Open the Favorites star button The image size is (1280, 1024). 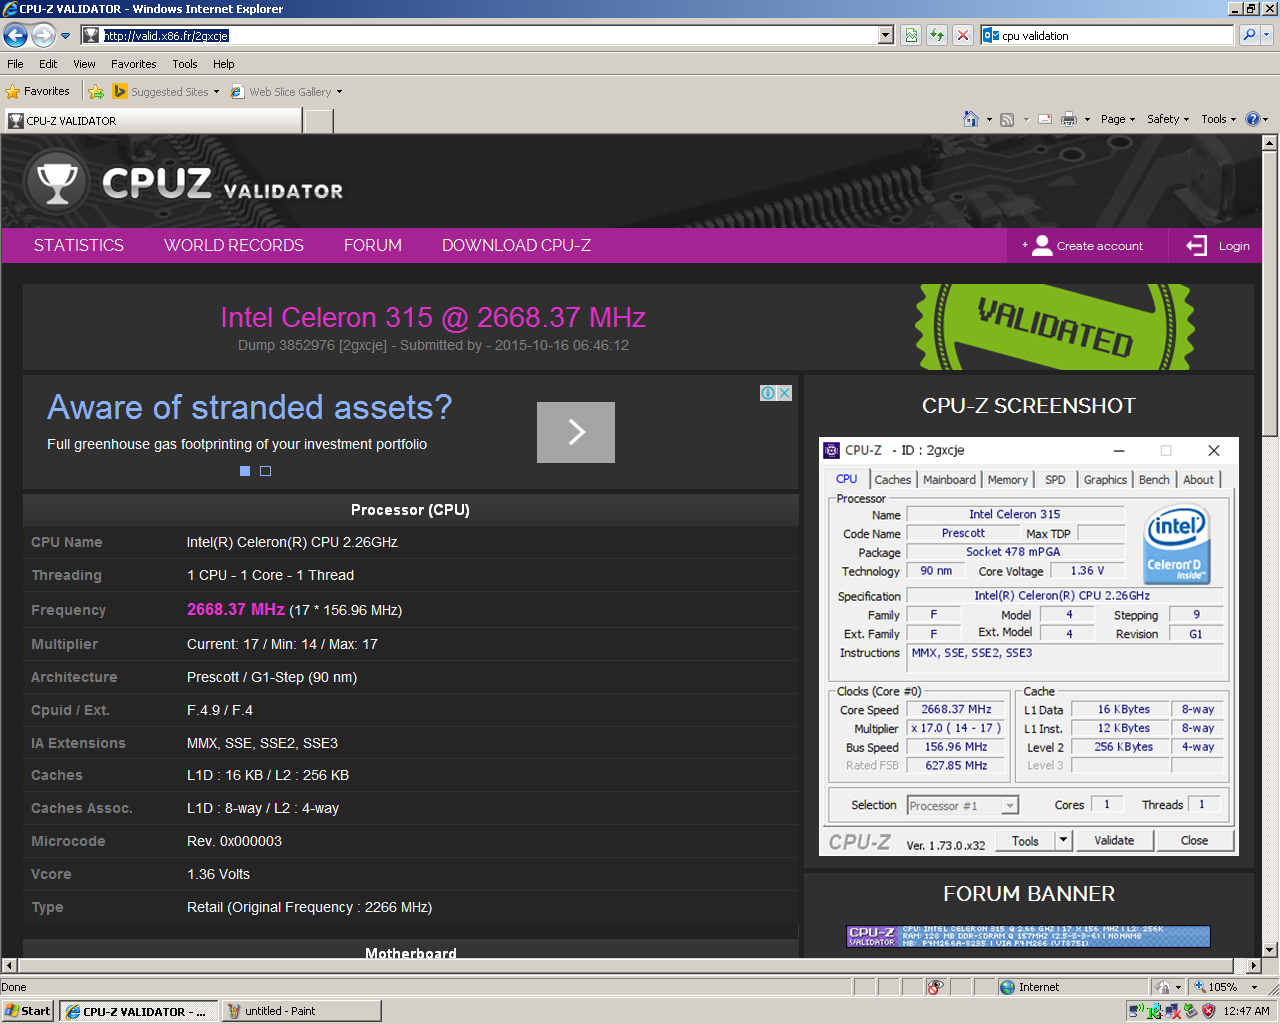click(x=38, y=91)
